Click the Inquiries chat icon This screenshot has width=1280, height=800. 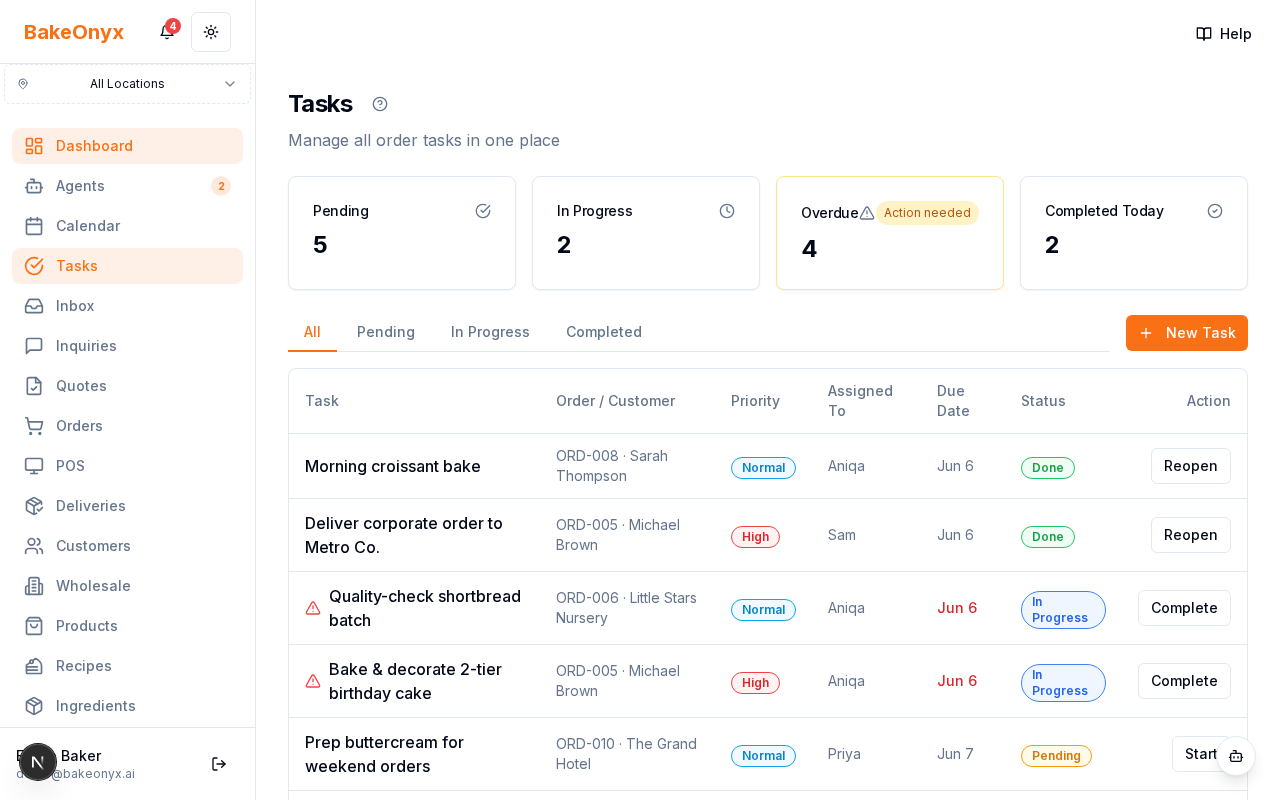(34, 346)
